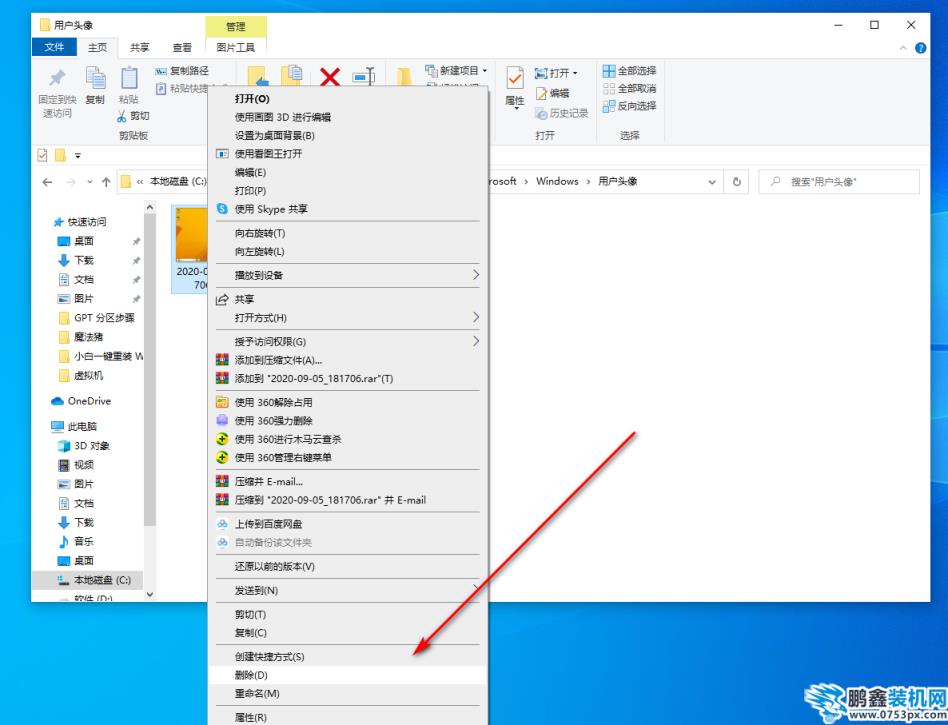Screen dimensions: 948x725
Task: Click Invert Selection (反向选择) in ribbon
Action: pyautogui.click(x=630, y=105)
